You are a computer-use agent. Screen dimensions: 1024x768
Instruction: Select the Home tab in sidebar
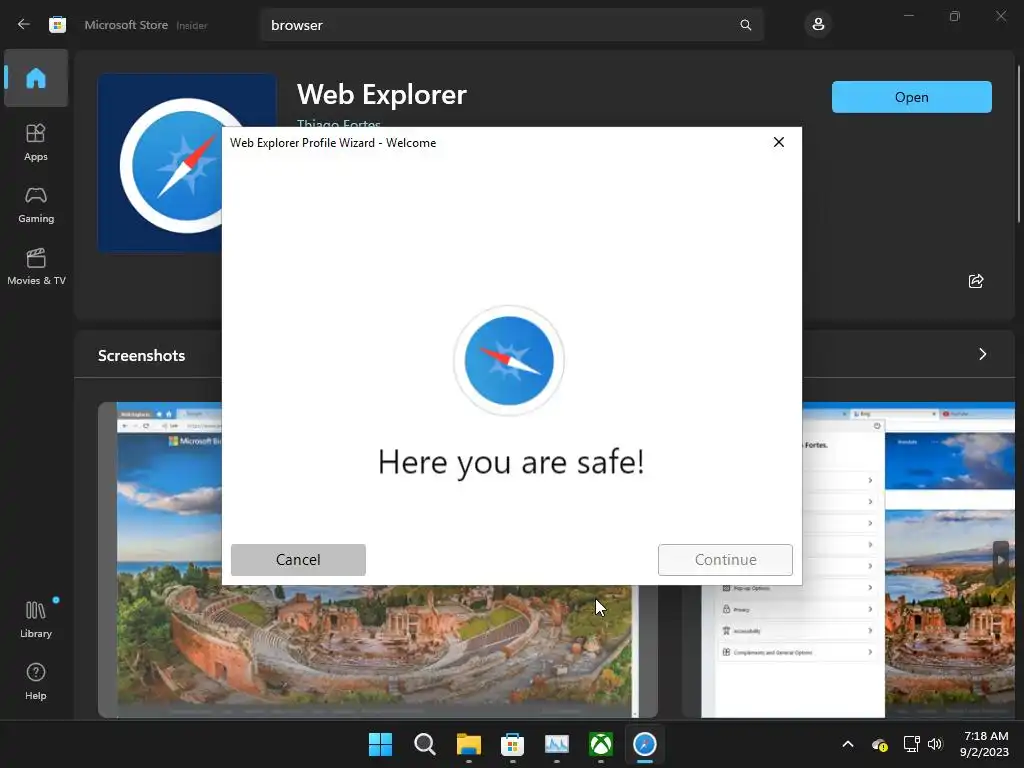coord(36,78)
